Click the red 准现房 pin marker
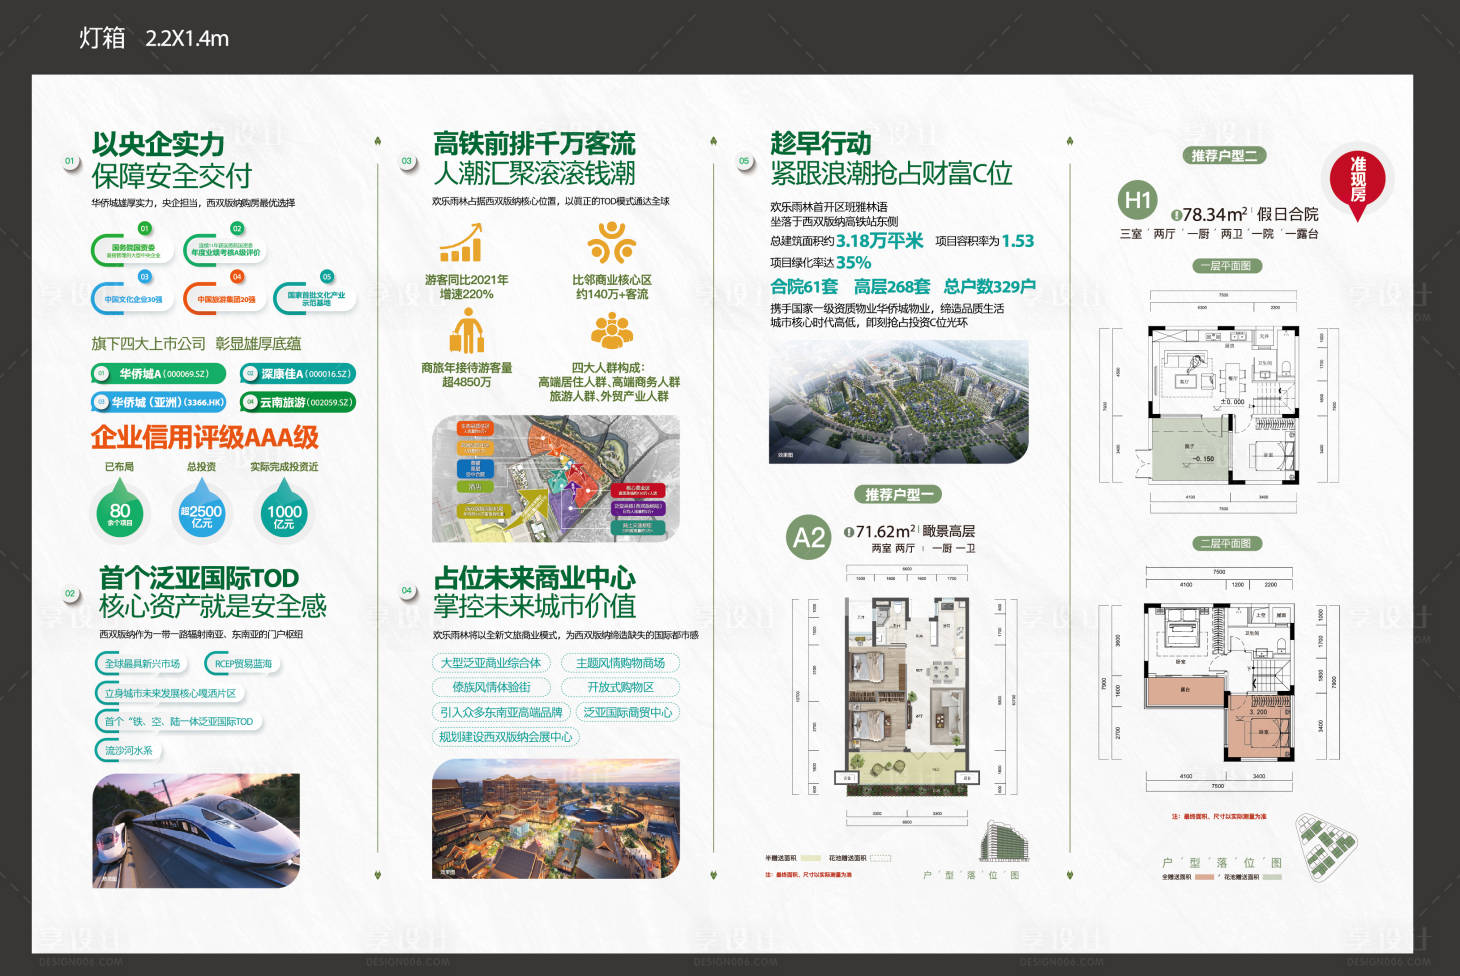 pyautogui.click(x=1357, y=182)
